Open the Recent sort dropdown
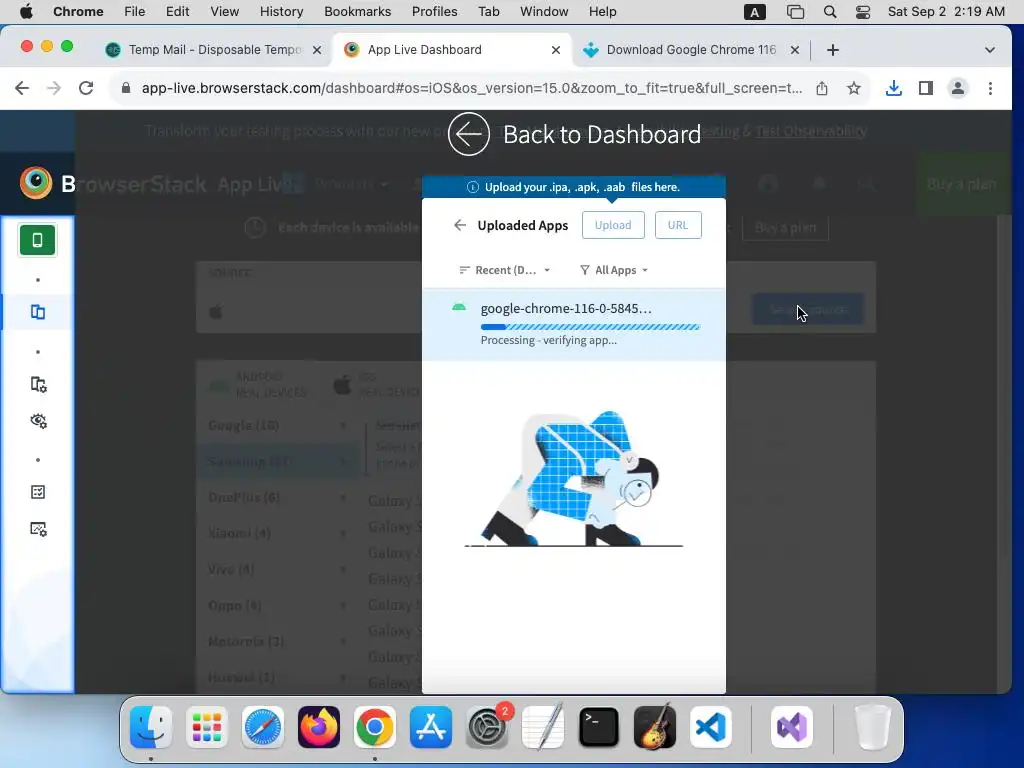 505,270
